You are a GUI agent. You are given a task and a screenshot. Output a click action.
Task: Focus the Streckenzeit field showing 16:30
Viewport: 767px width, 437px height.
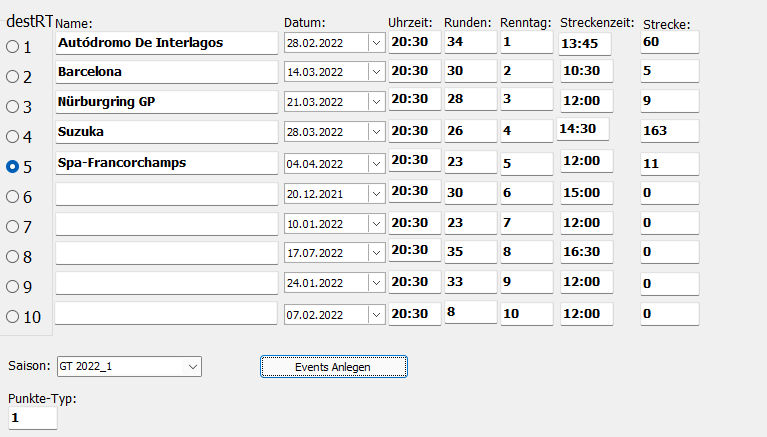coord(585,253)
